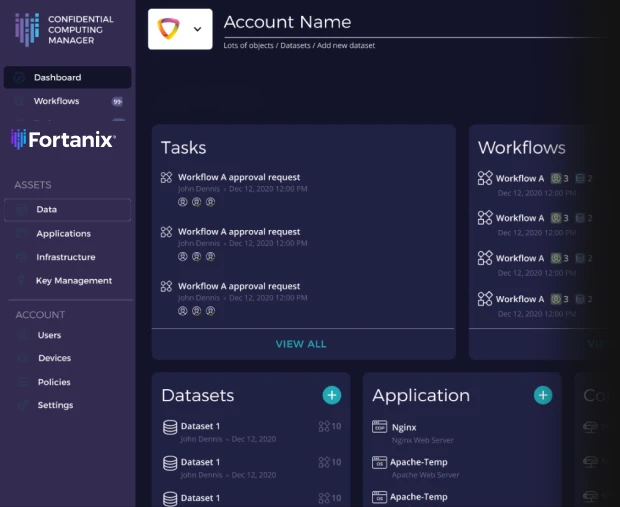
Task: Open Applications in the sidebar
Action: (x=63, y=233)
